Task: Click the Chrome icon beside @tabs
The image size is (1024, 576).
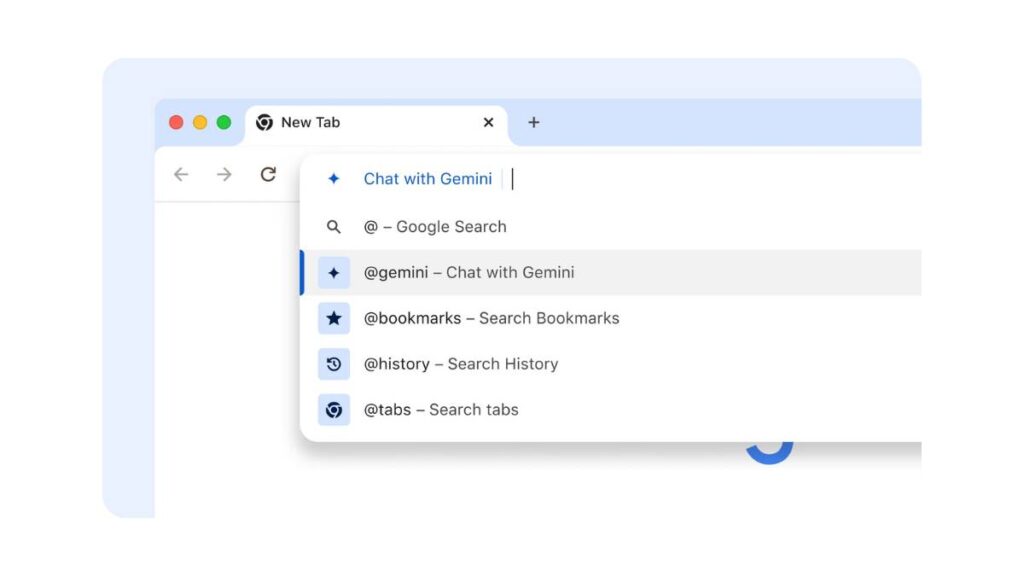Action: point(334,410)
